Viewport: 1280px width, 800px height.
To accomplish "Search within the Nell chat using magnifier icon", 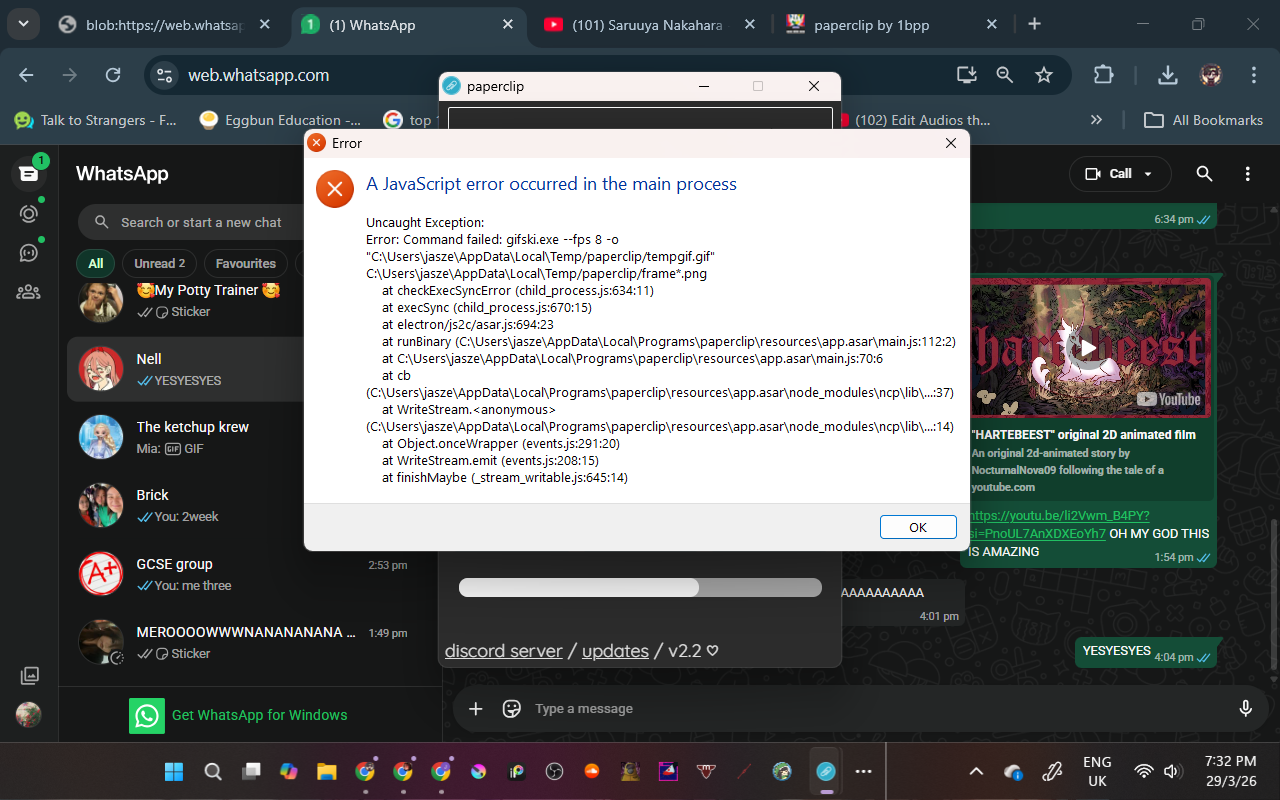I will 1204,174.
